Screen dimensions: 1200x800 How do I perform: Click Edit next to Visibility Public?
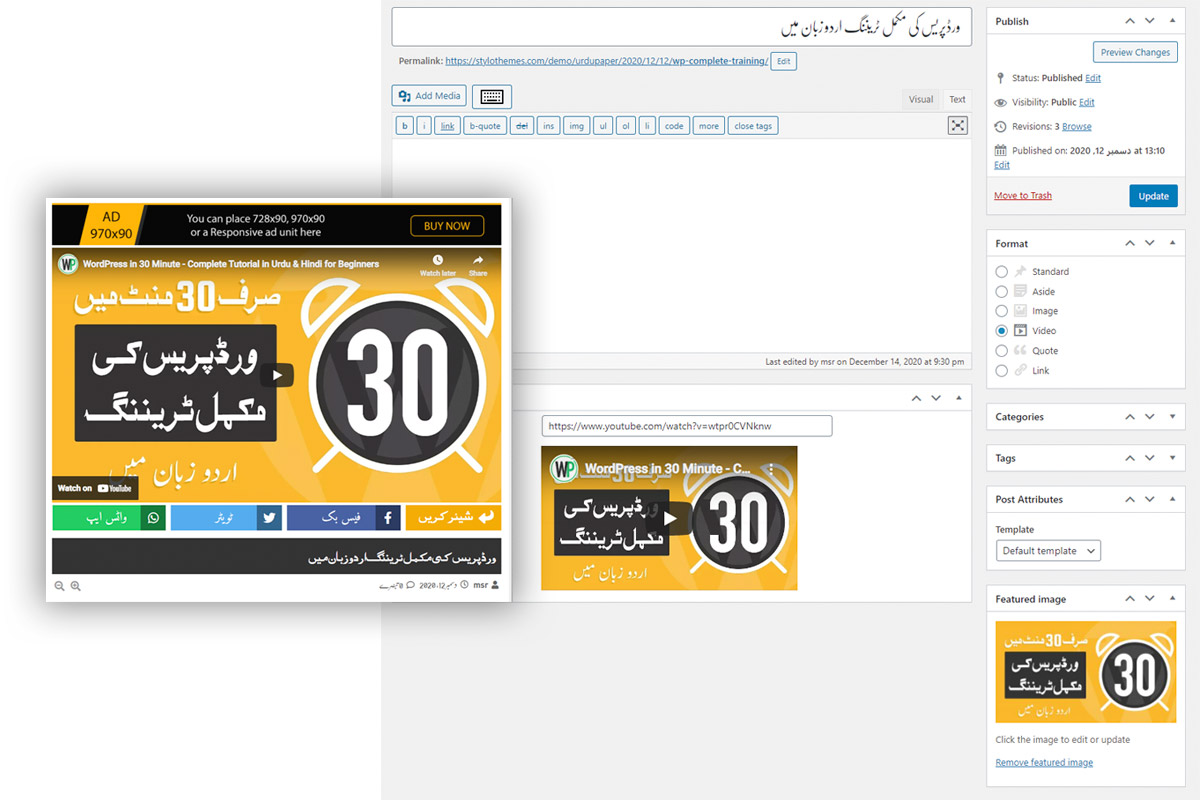(x=1087, y=102)
